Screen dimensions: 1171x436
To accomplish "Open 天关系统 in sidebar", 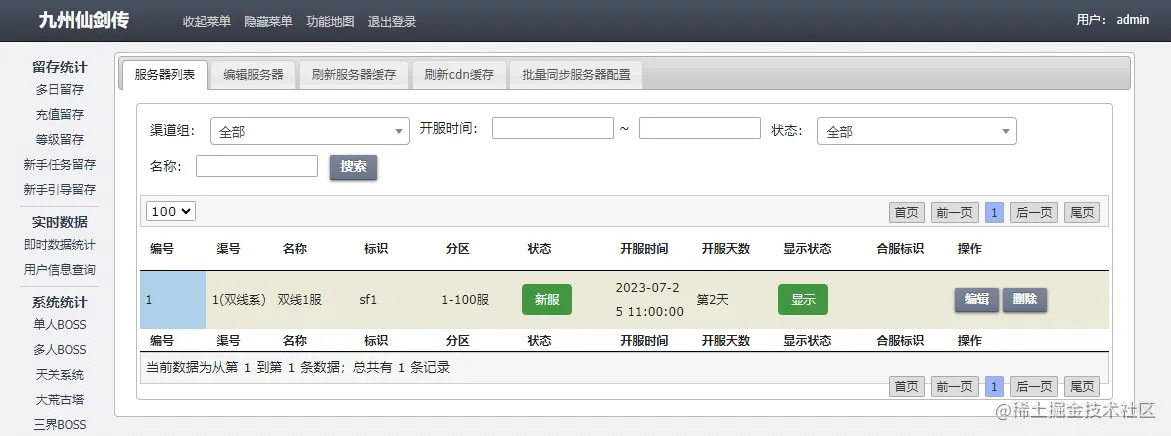I will pyautogui.click(x=60, y=375).
